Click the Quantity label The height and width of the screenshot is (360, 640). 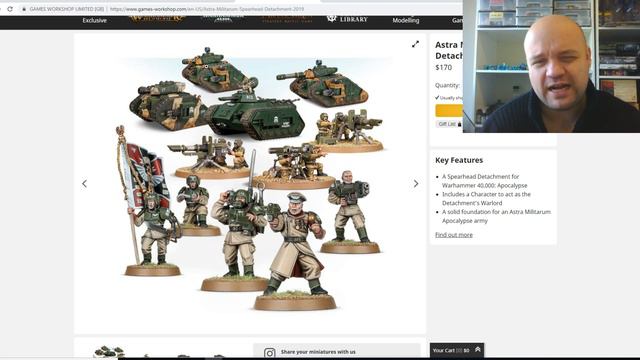point(447,85)
